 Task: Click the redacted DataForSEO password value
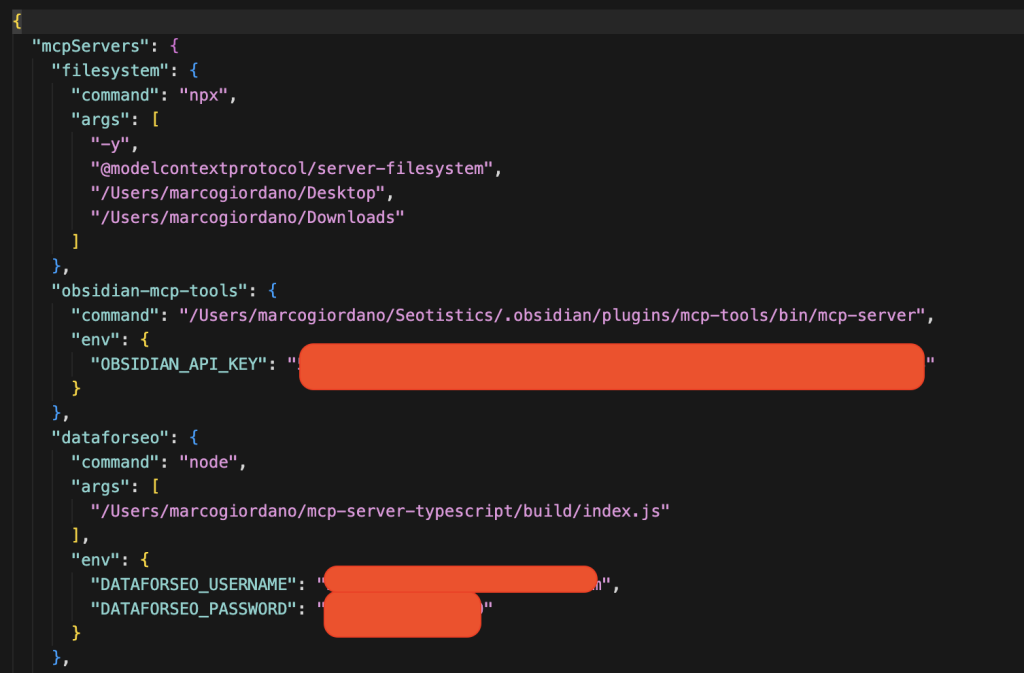click(x=402, y=613)
